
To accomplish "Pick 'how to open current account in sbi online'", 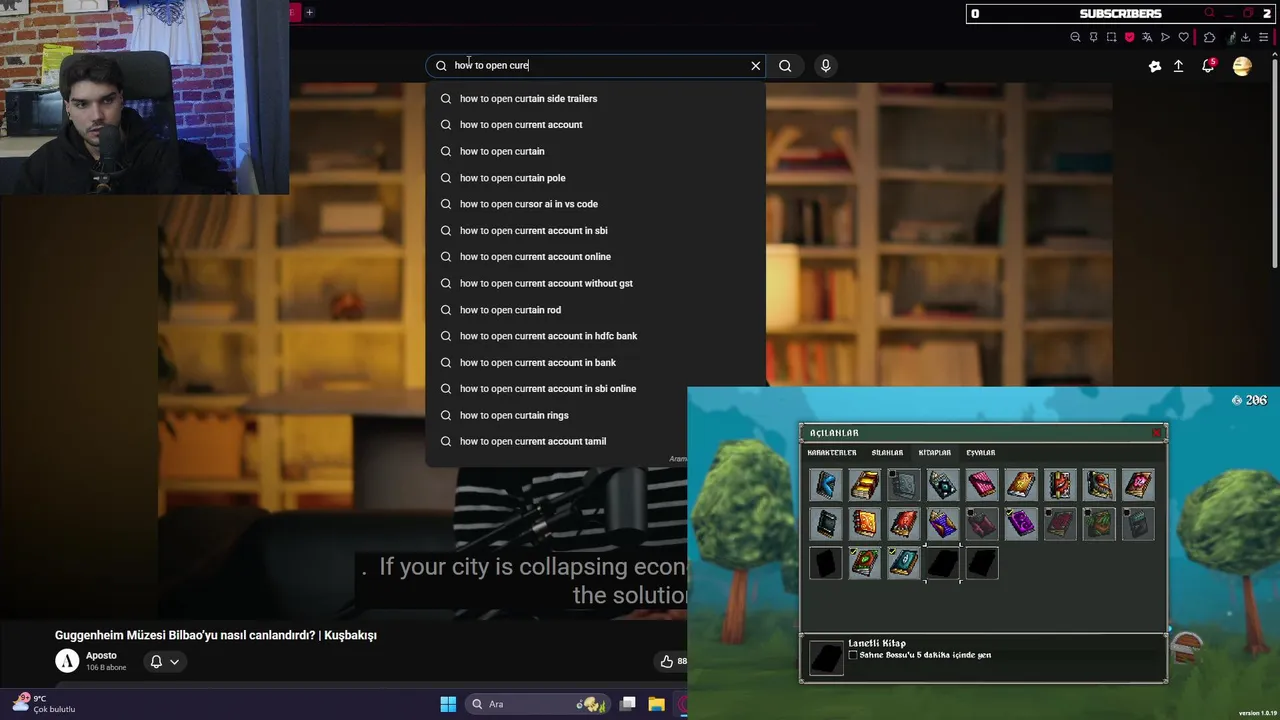I will pyautogui.click(x=595, y=389).
